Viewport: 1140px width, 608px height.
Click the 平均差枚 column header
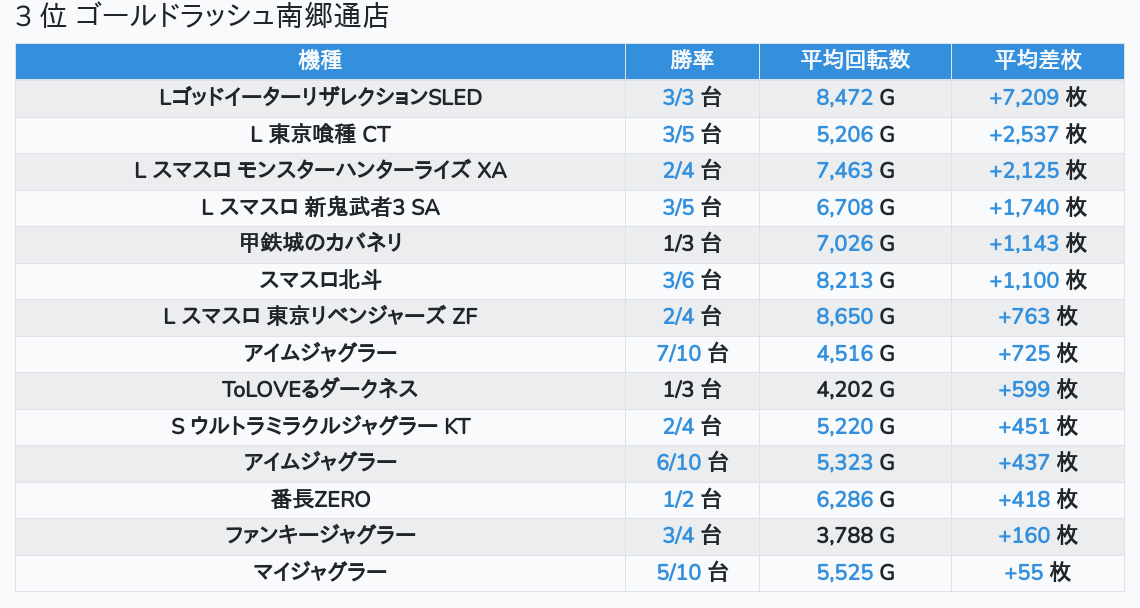pyautogui.click(x=1038, y=60)
